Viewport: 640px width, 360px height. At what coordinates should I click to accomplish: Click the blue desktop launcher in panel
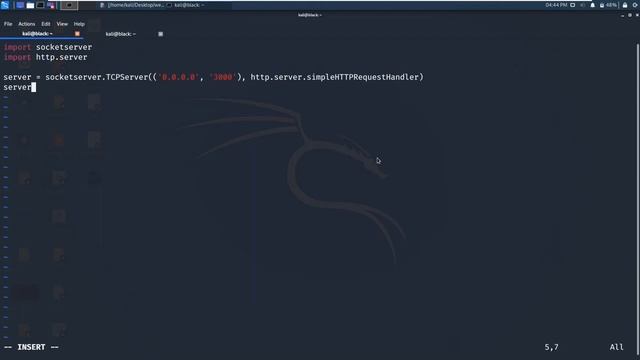[x=20, y=5]
